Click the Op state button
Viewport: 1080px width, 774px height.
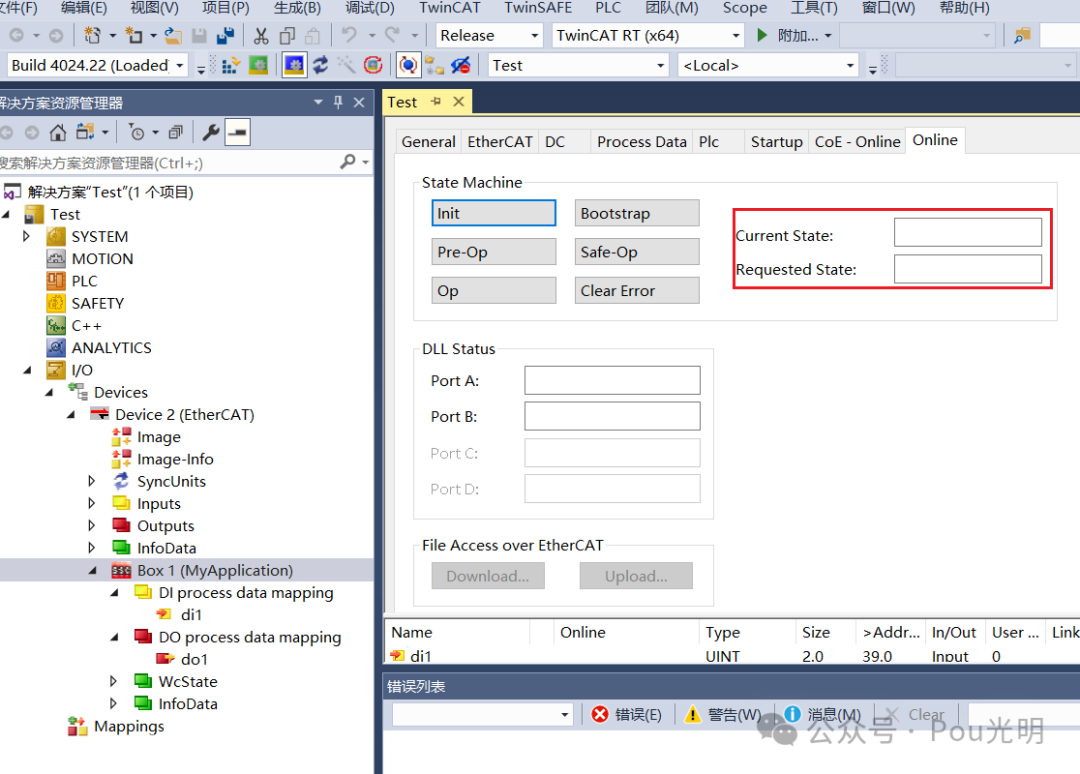494,291
